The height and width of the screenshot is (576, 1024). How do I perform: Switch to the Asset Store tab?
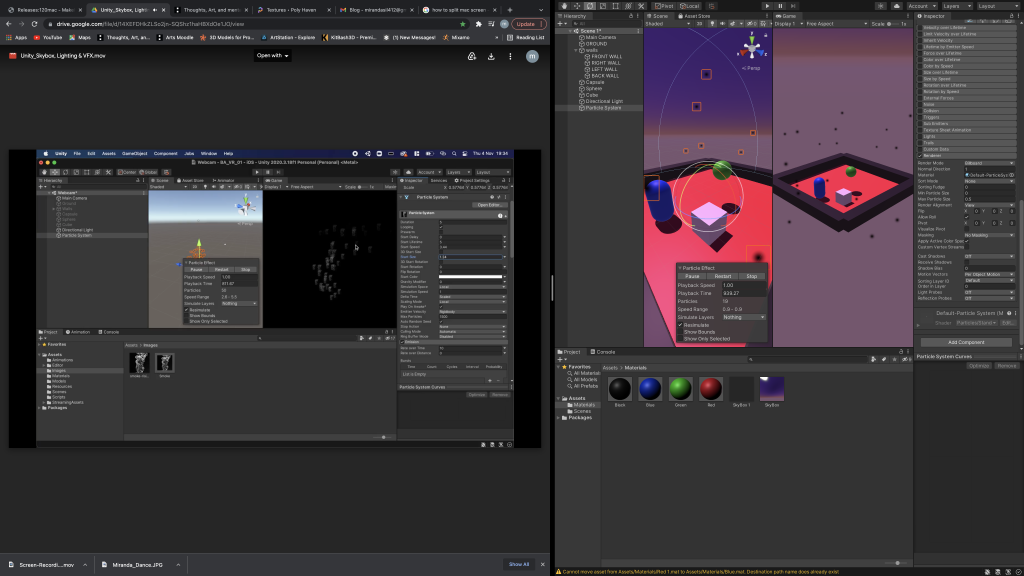(x=695, y=17)
